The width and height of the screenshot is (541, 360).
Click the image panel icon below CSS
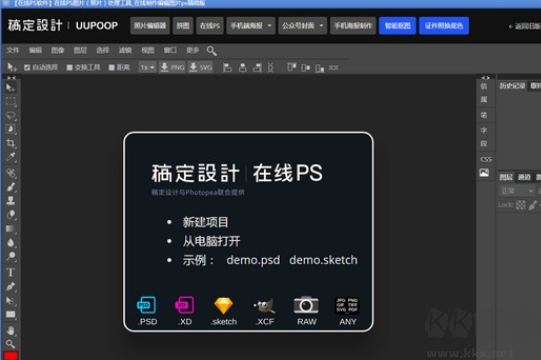point(484,173)
